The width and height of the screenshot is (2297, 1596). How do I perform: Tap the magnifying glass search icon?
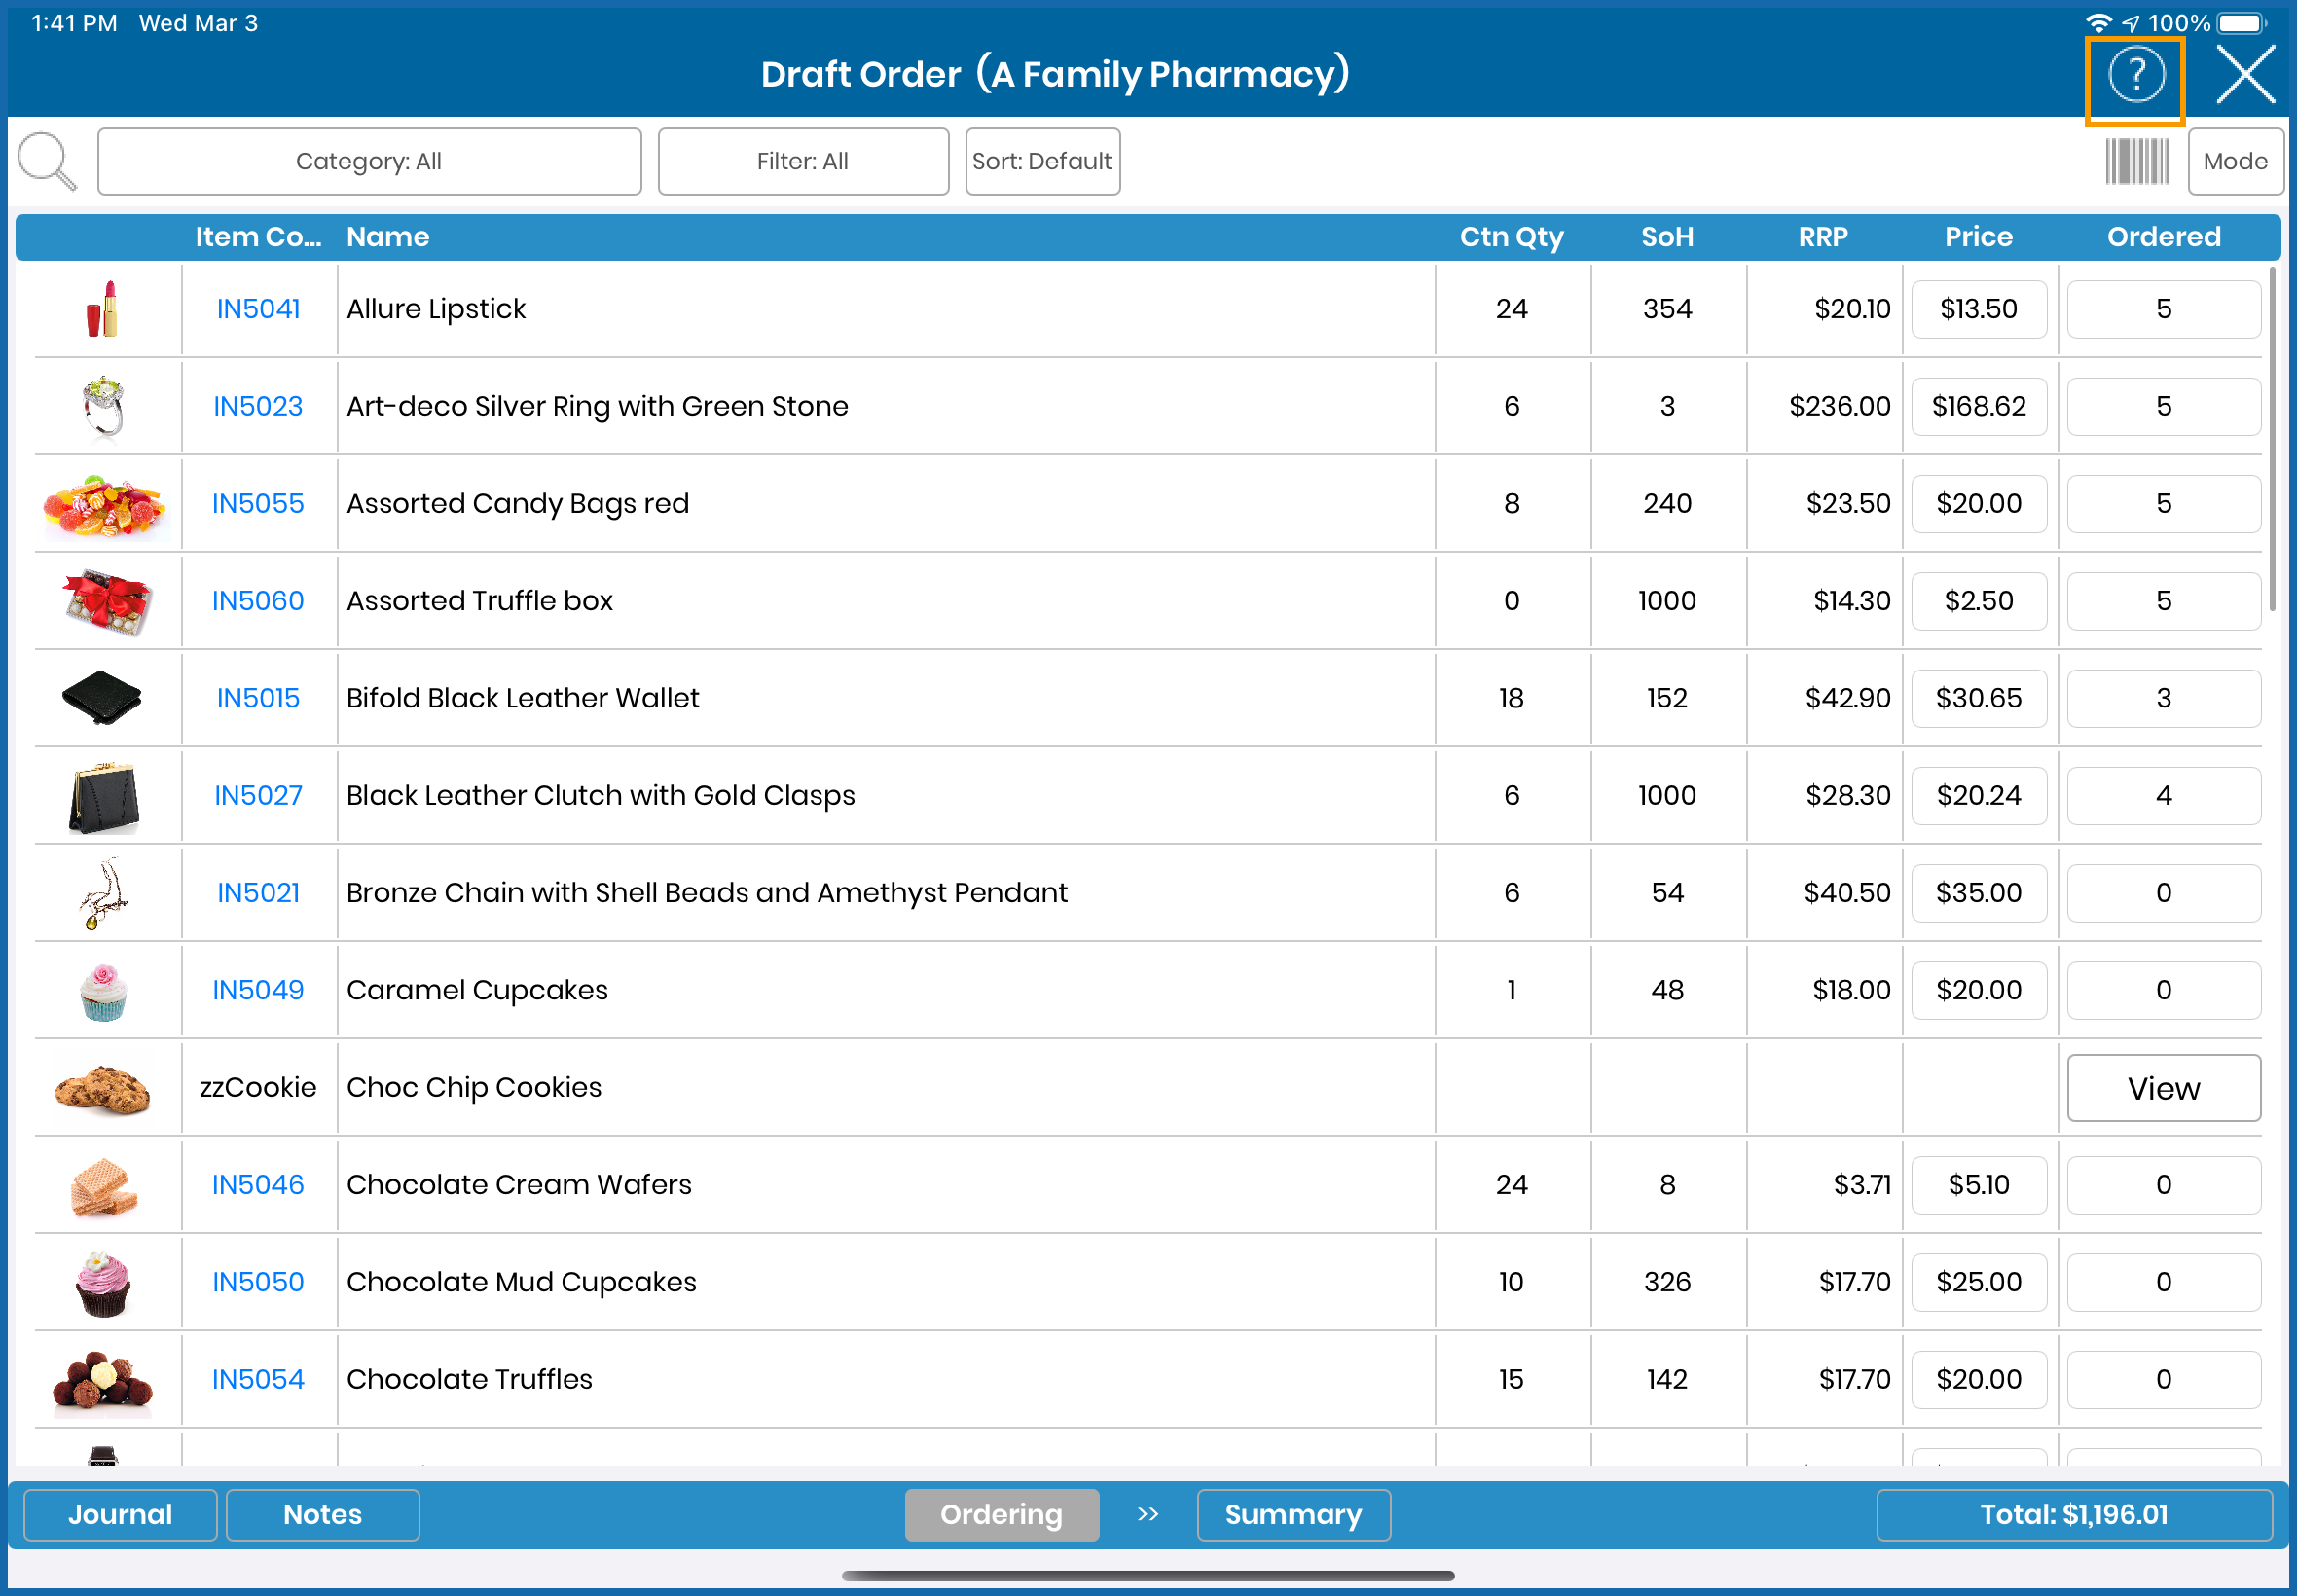46,161
